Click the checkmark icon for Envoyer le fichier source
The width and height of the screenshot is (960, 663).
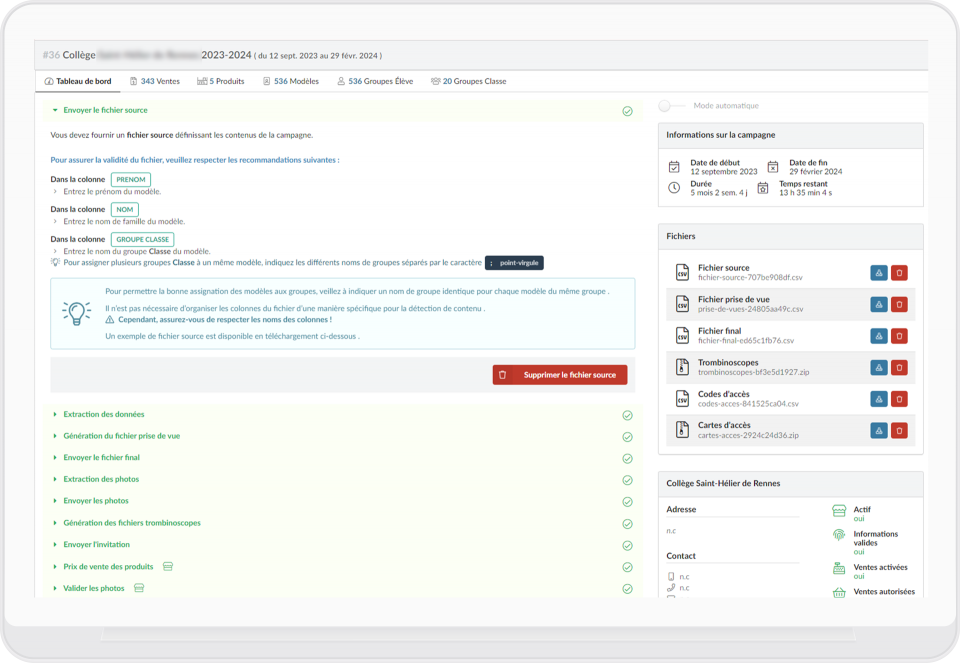(628, 111)
